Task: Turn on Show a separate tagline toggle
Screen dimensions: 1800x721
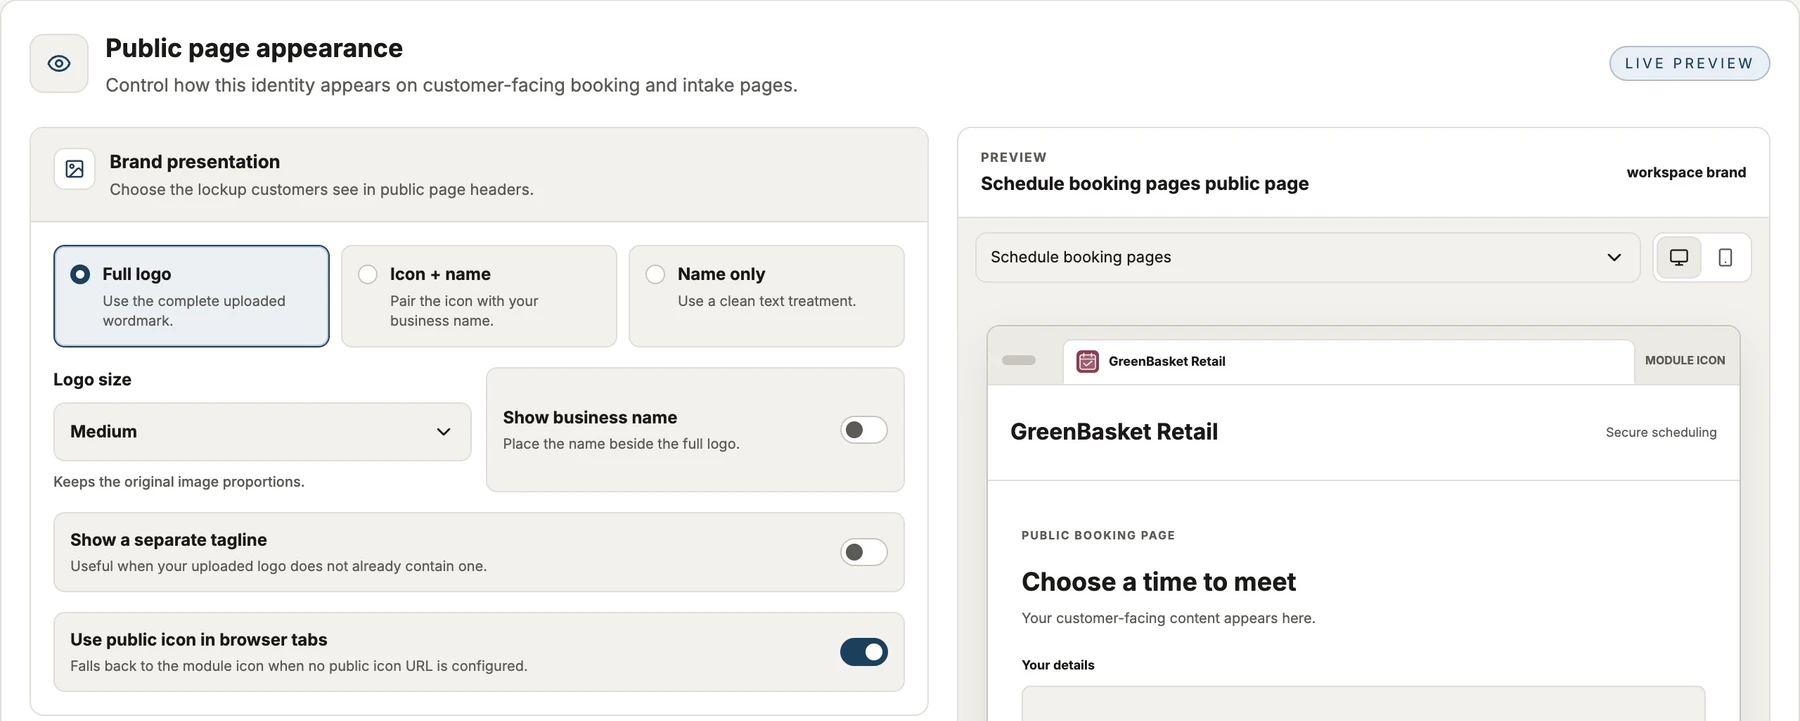Action: [864, 552]
